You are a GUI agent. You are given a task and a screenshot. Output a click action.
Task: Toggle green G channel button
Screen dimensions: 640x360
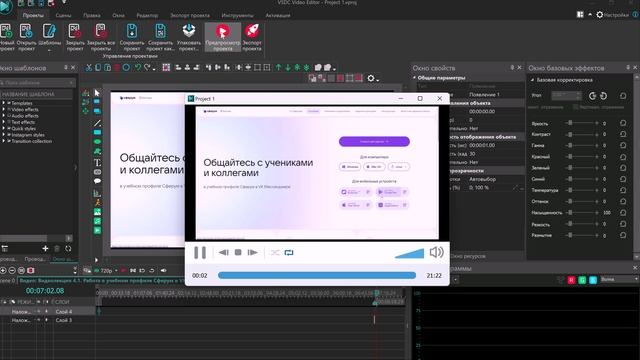(582, 280)
